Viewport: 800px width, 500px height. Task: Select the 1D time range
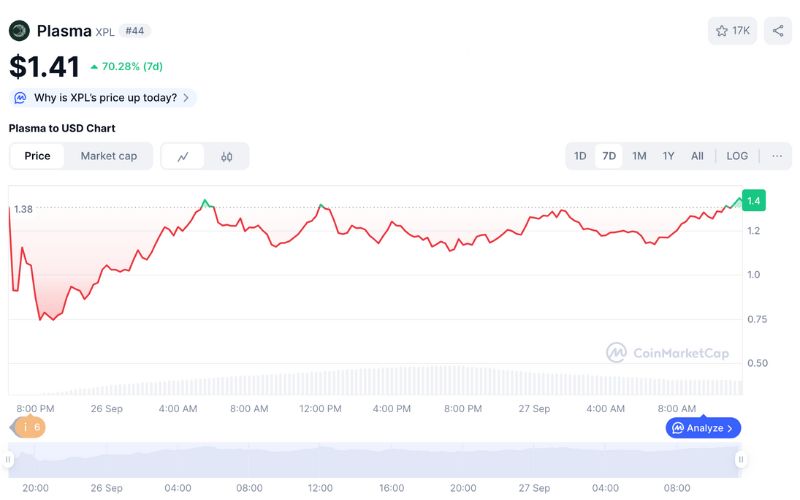(580, 156)
